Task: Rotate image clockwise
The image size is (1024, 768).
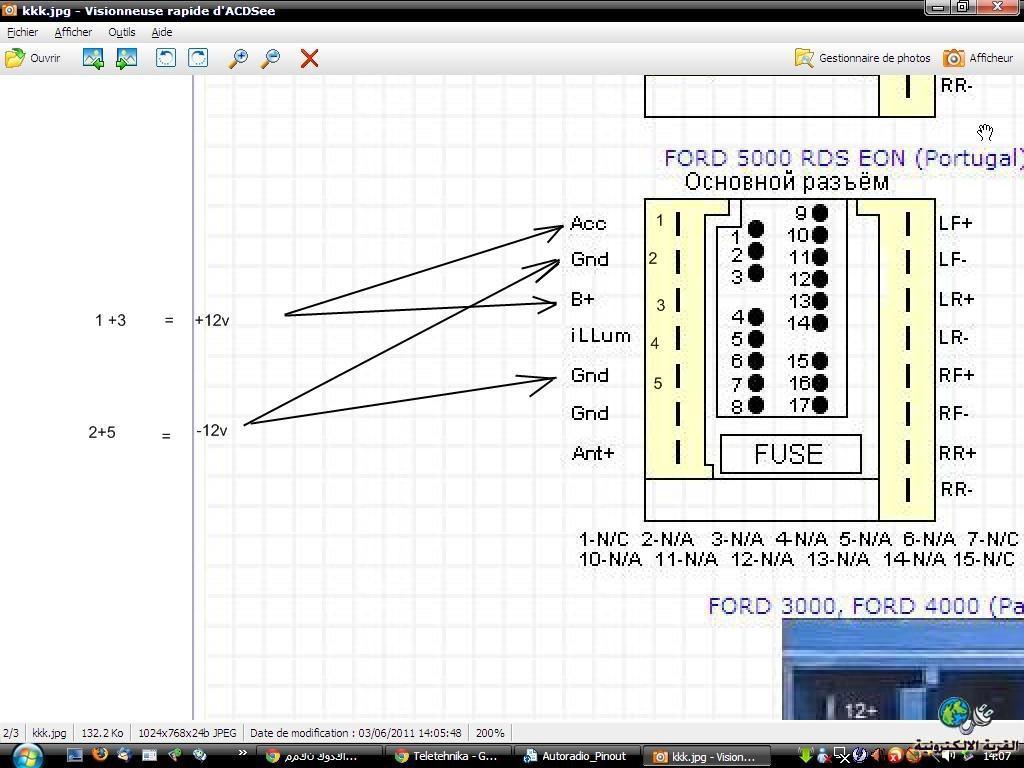Action: [x=198, y=58]
